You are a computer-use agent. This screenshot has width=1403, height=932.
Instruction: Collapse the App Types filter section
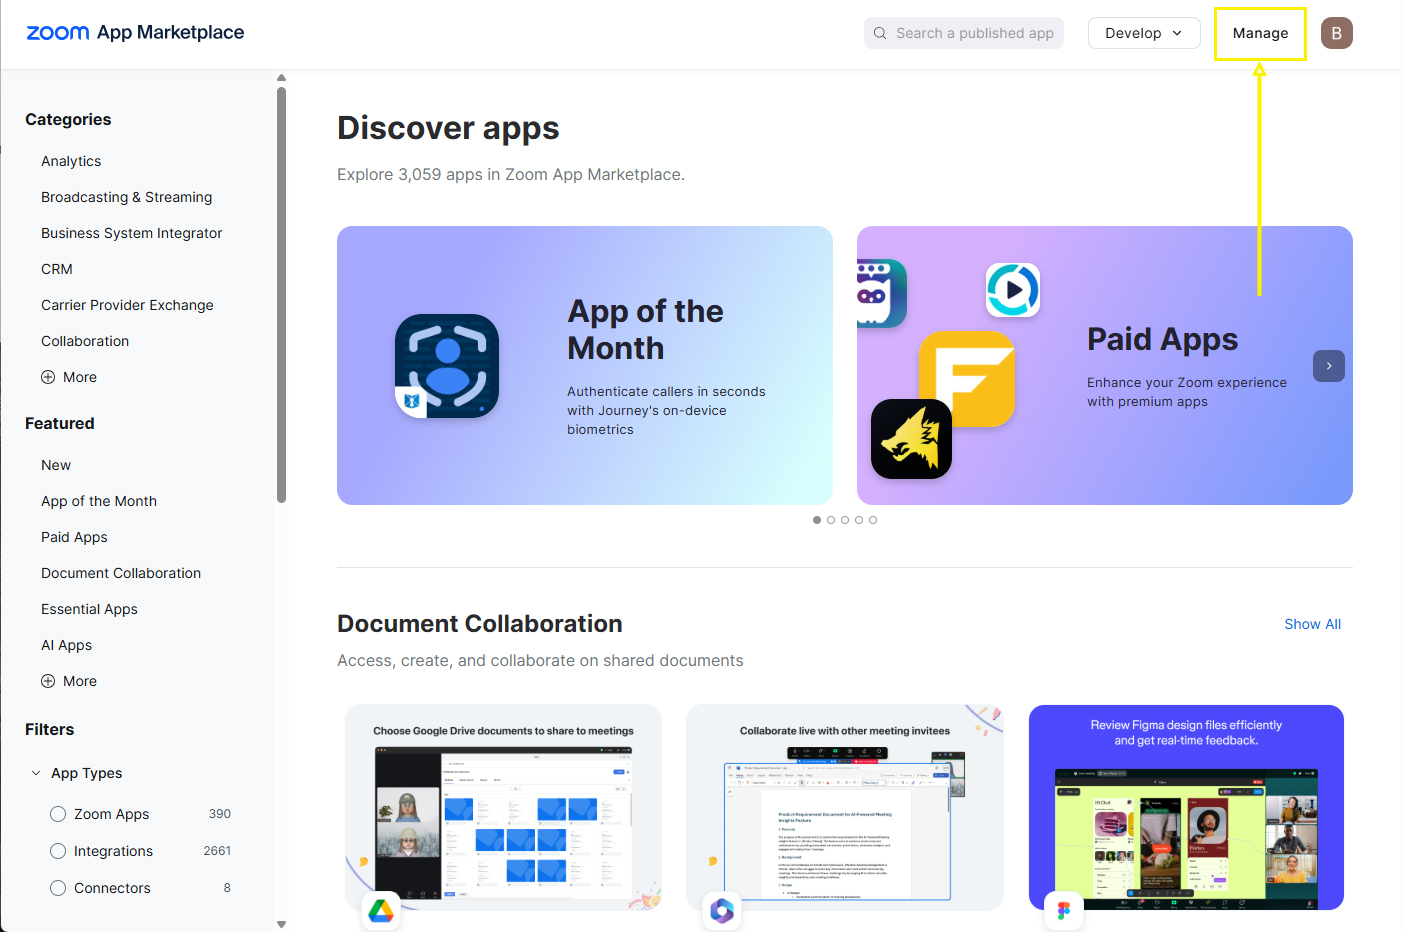click(37, 773)
